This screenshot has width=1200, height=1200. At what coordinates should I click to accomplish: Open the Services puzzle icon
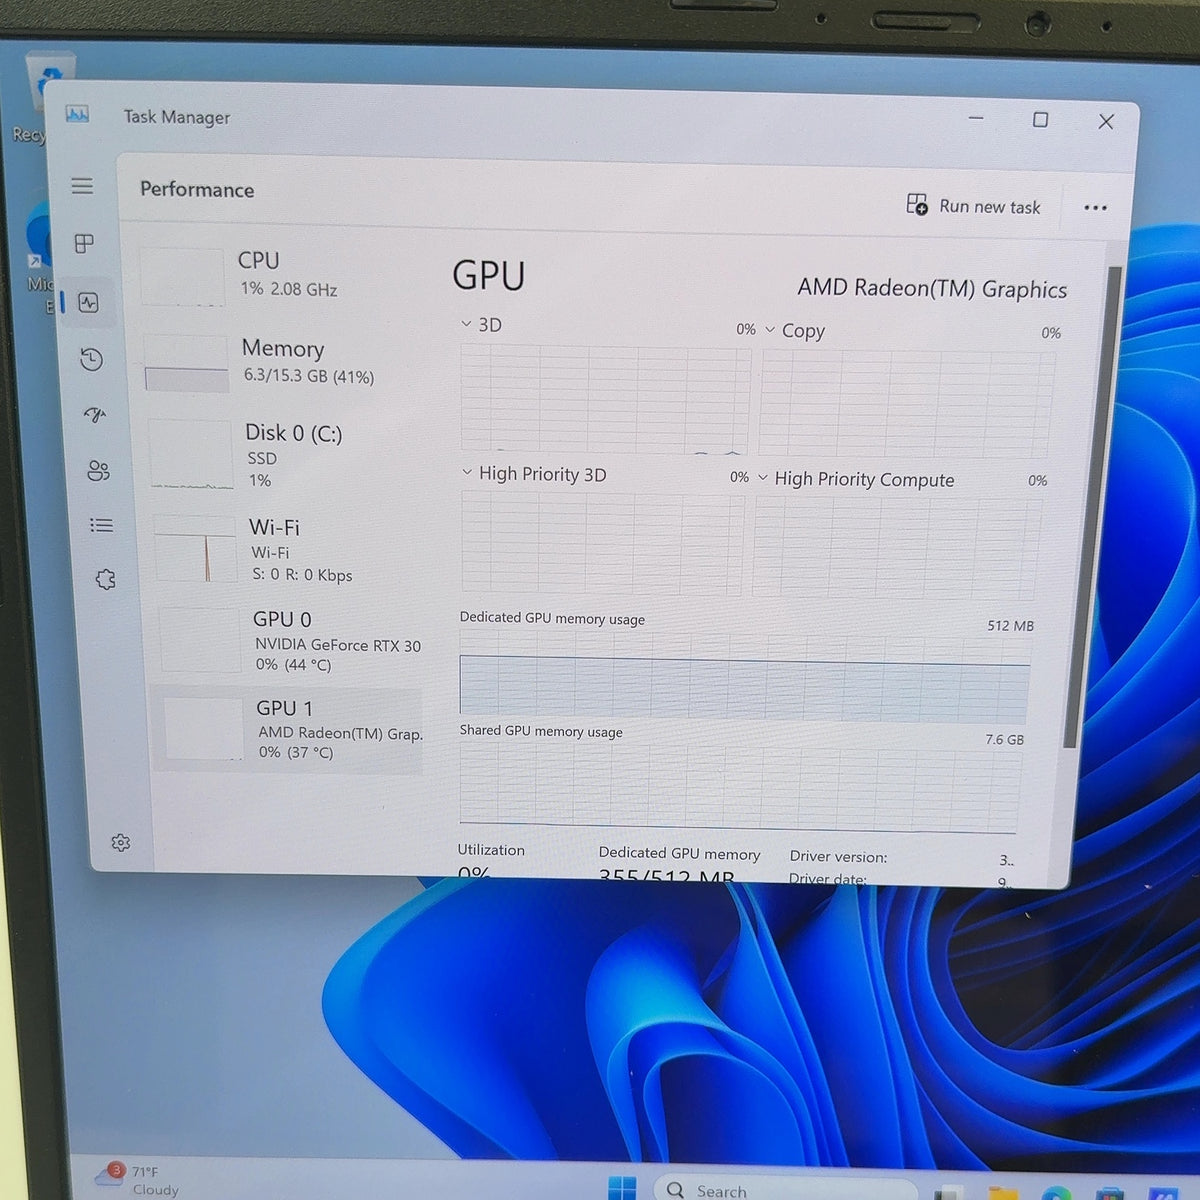[105, 579]
